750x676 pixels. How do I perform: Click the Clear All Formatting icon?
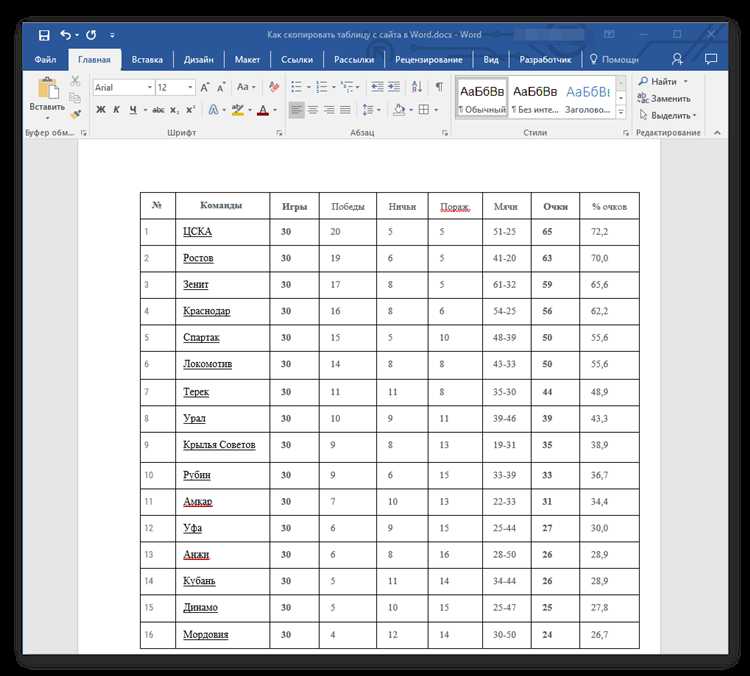tap(274, 87)
